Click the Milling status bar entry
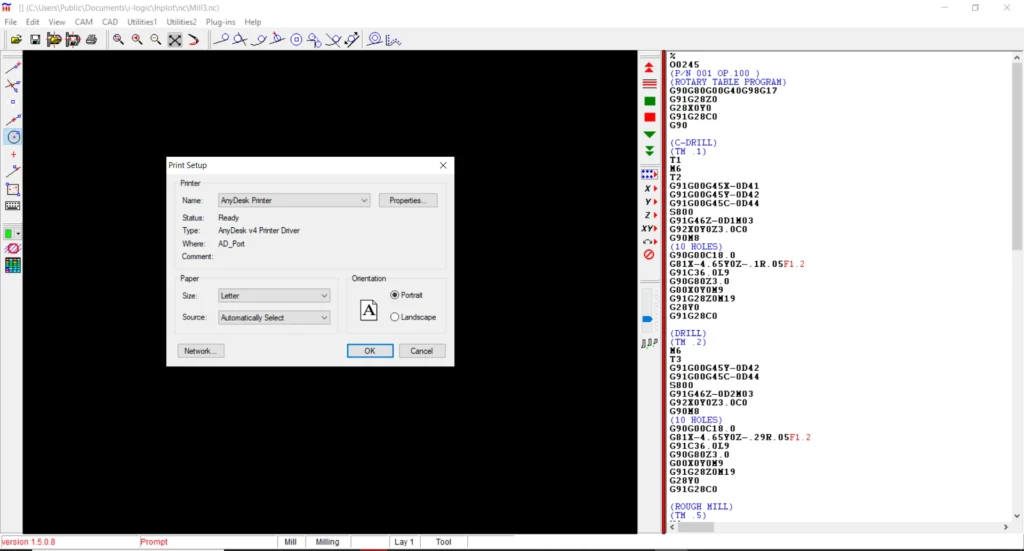Viewport: 1024px width, 551px height. coord(327,542)
